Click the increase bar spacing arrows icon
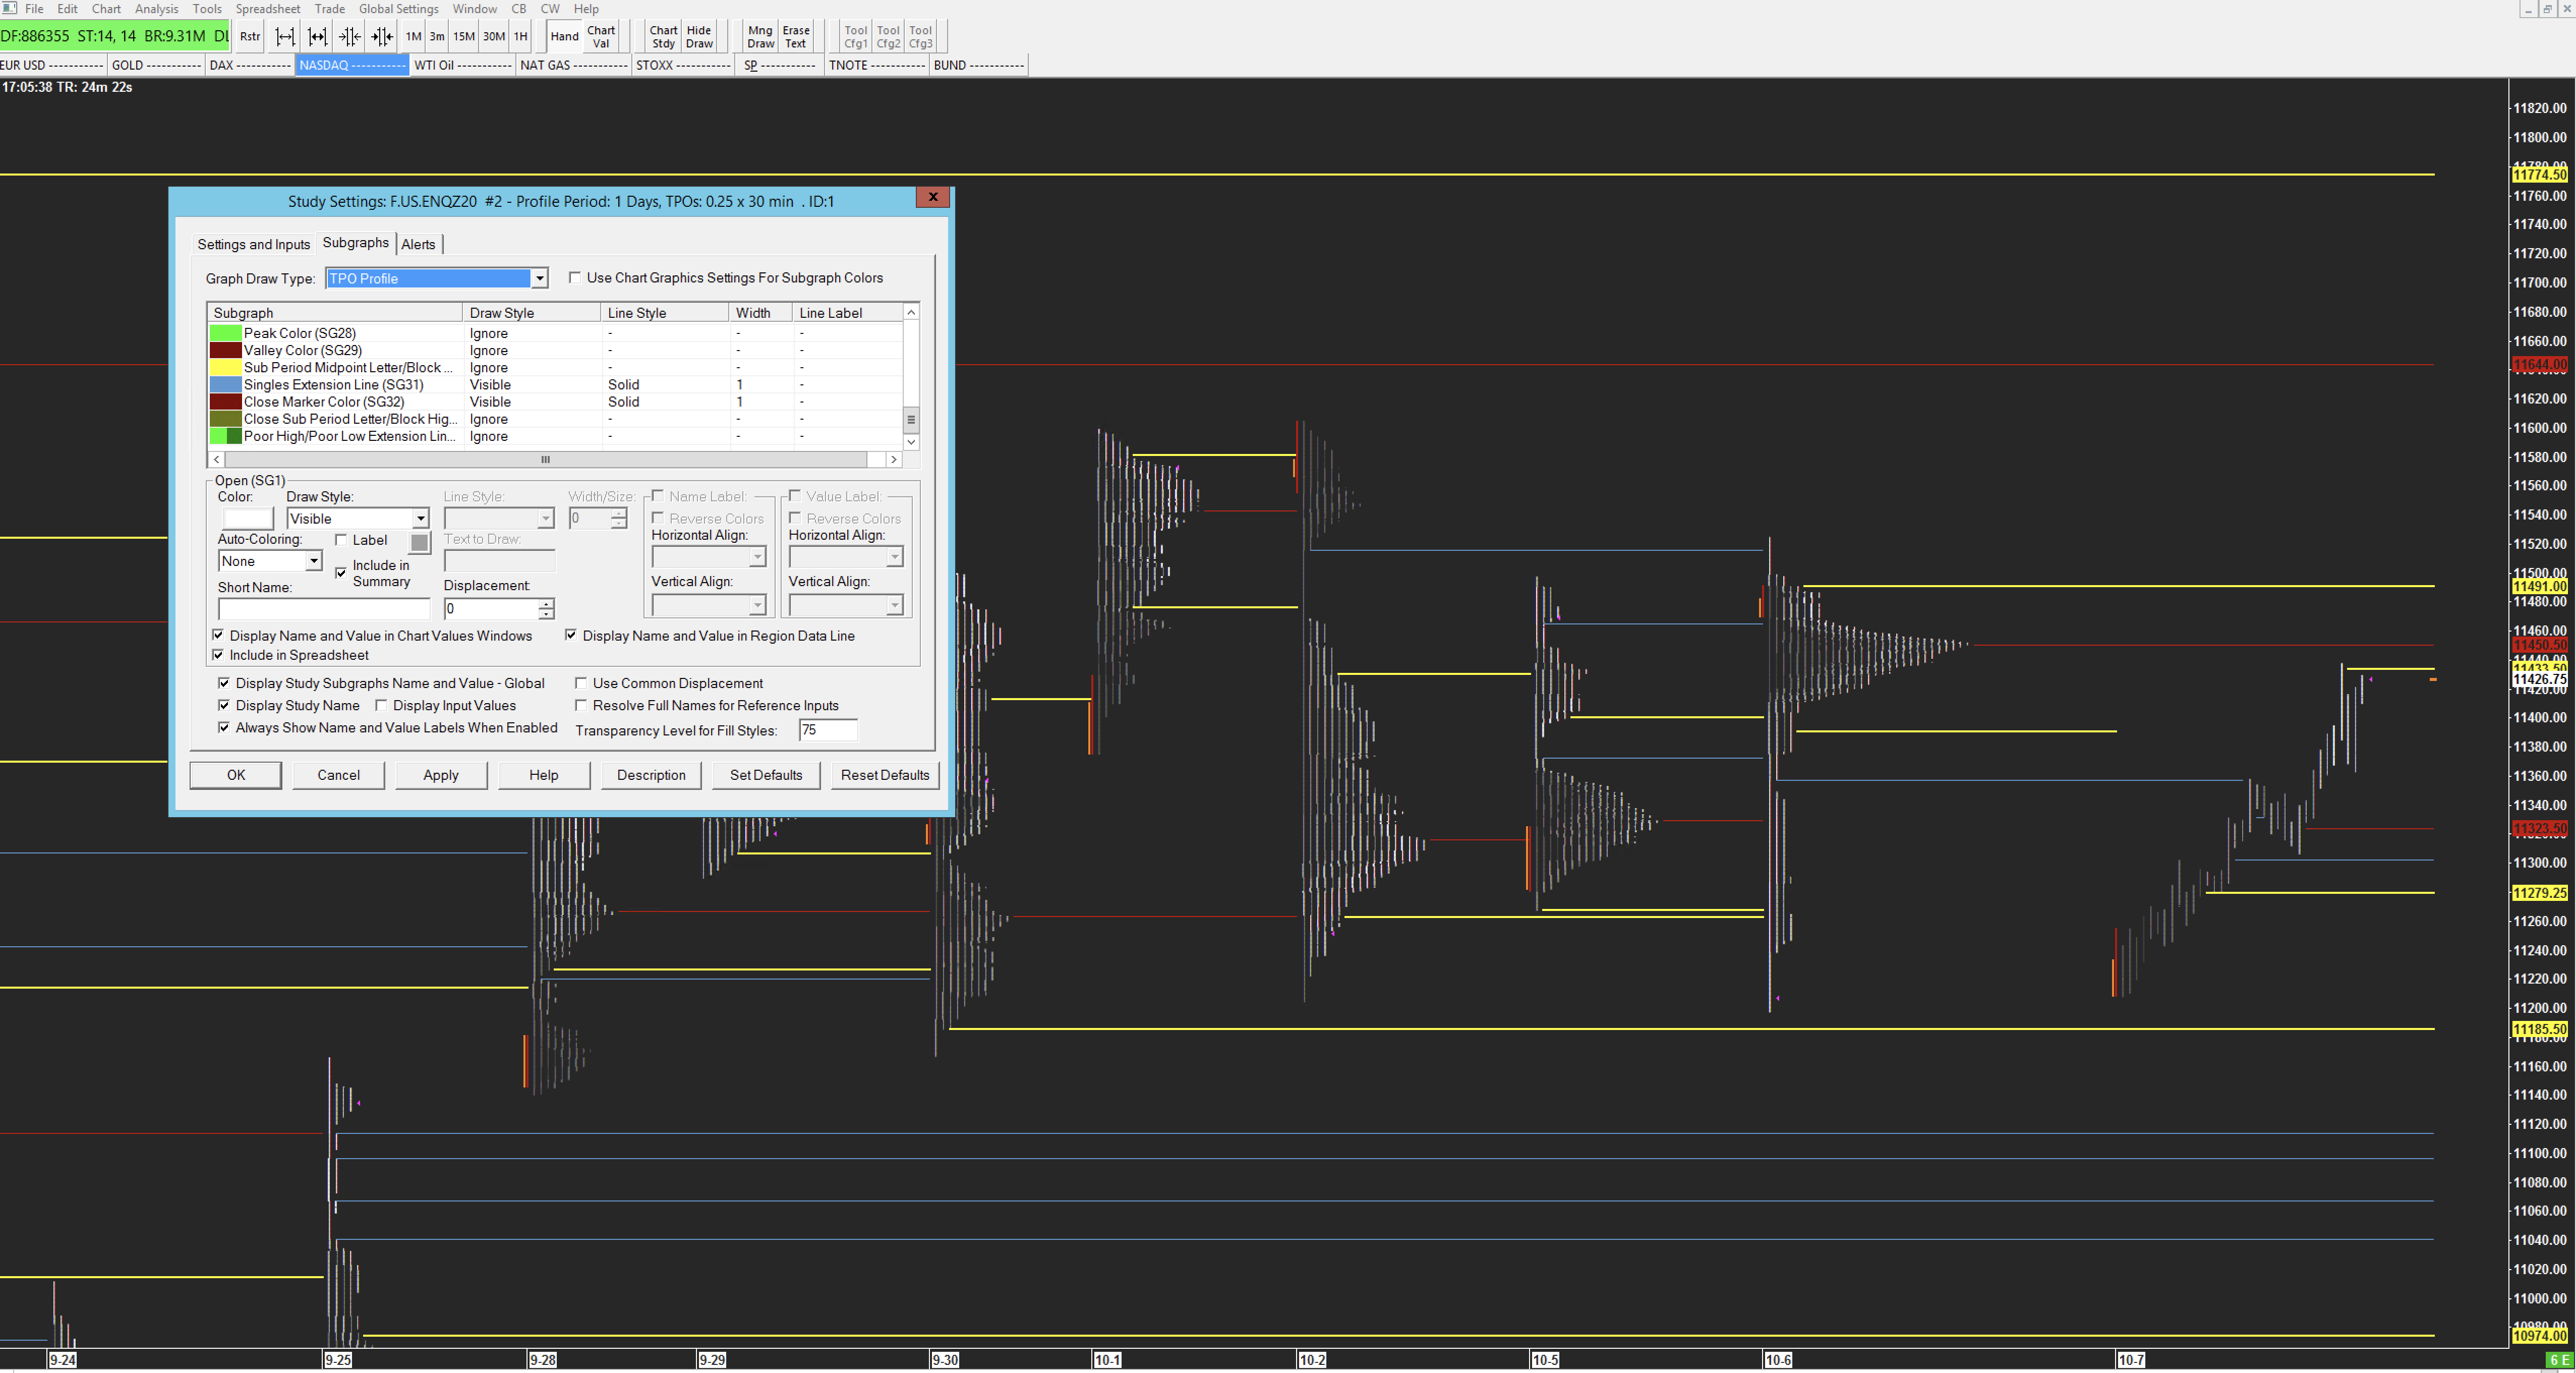Screen dimensions: 2576x1373 pos(285,36)
